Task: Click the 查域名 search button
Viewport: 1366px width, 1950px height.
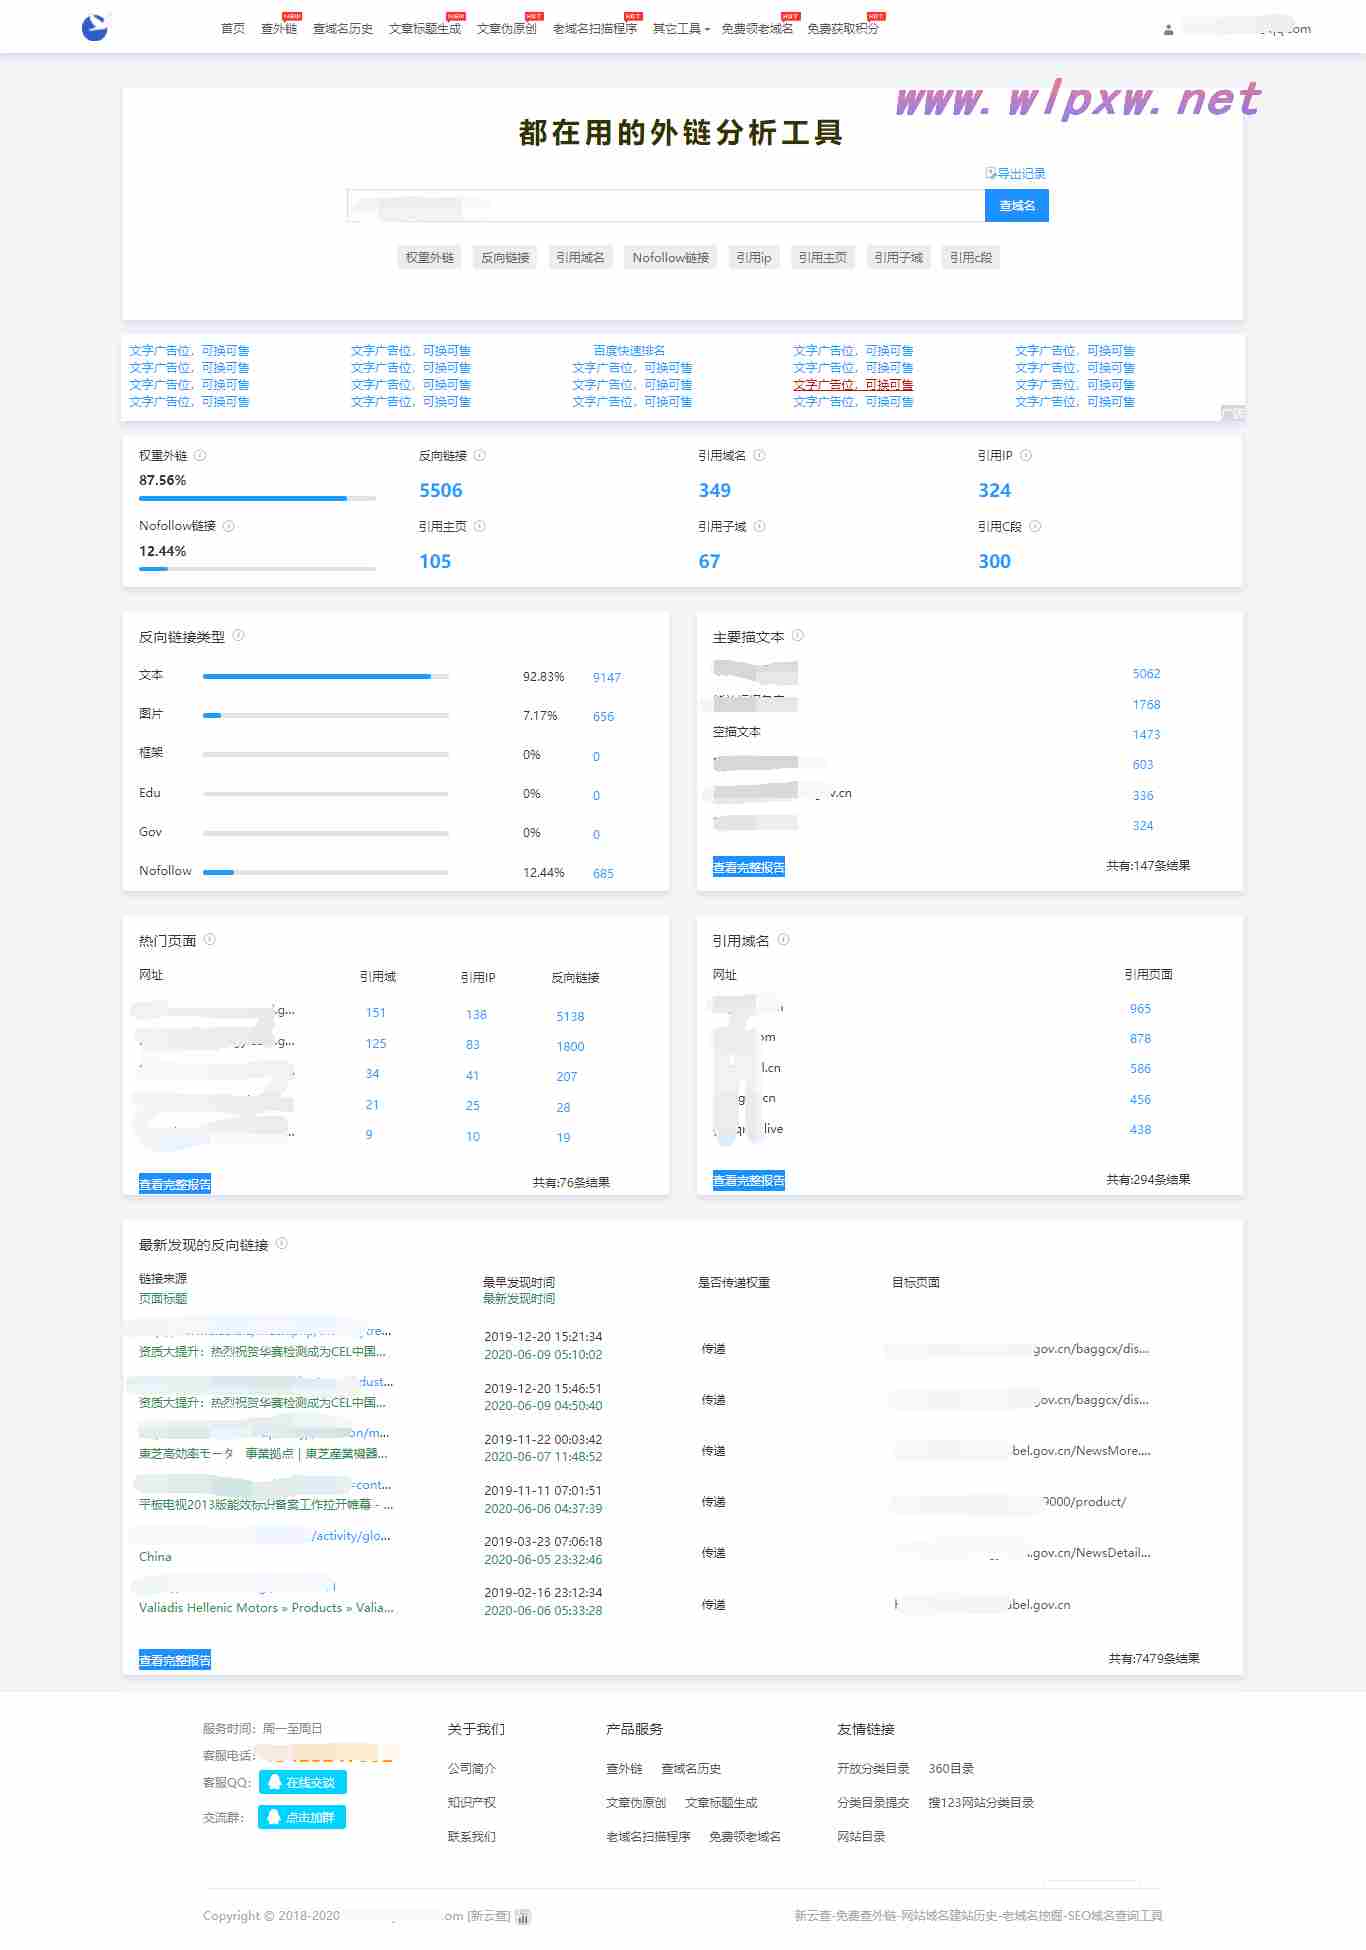Action: 1017,206
